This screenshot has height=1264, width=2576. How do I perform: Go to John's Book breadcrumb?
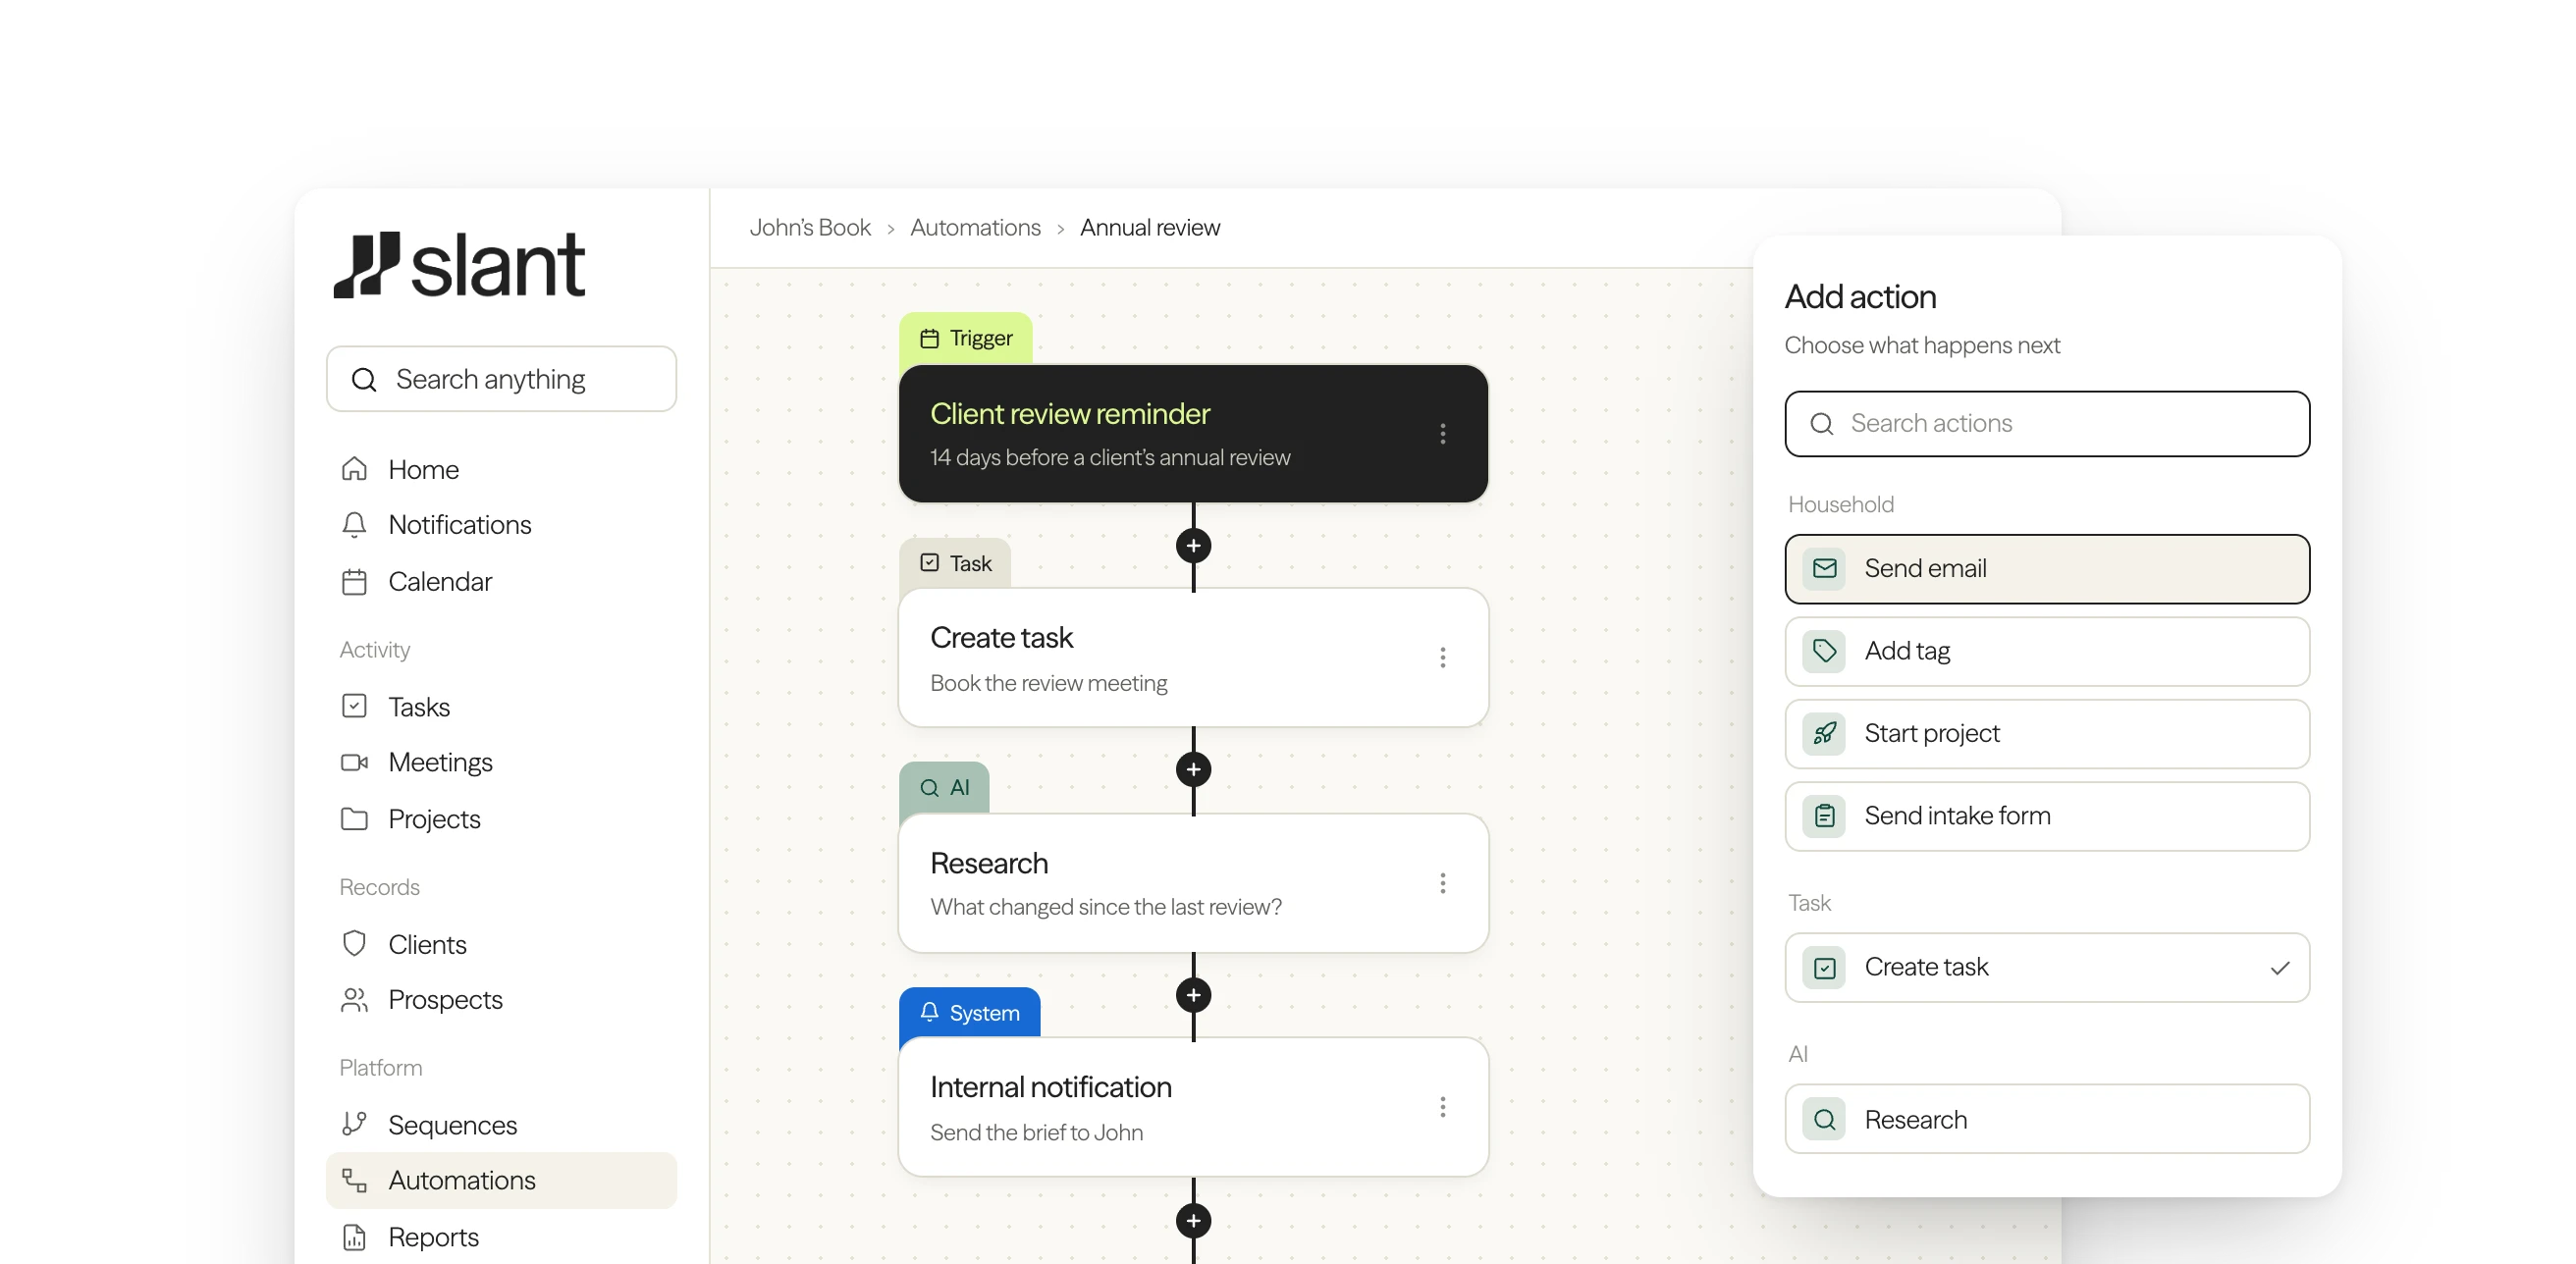click(810, 228)
